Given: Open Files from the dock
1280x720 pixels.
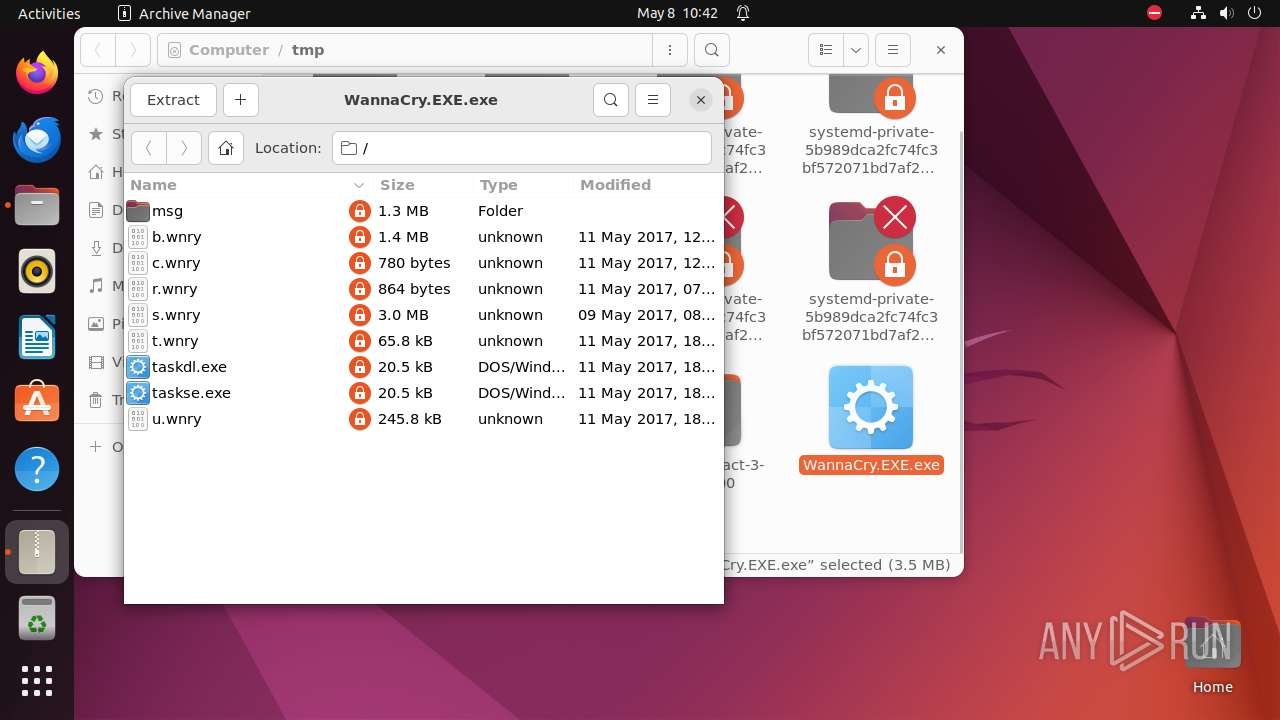Looking at the screenshot, I should tap(37, 205).
